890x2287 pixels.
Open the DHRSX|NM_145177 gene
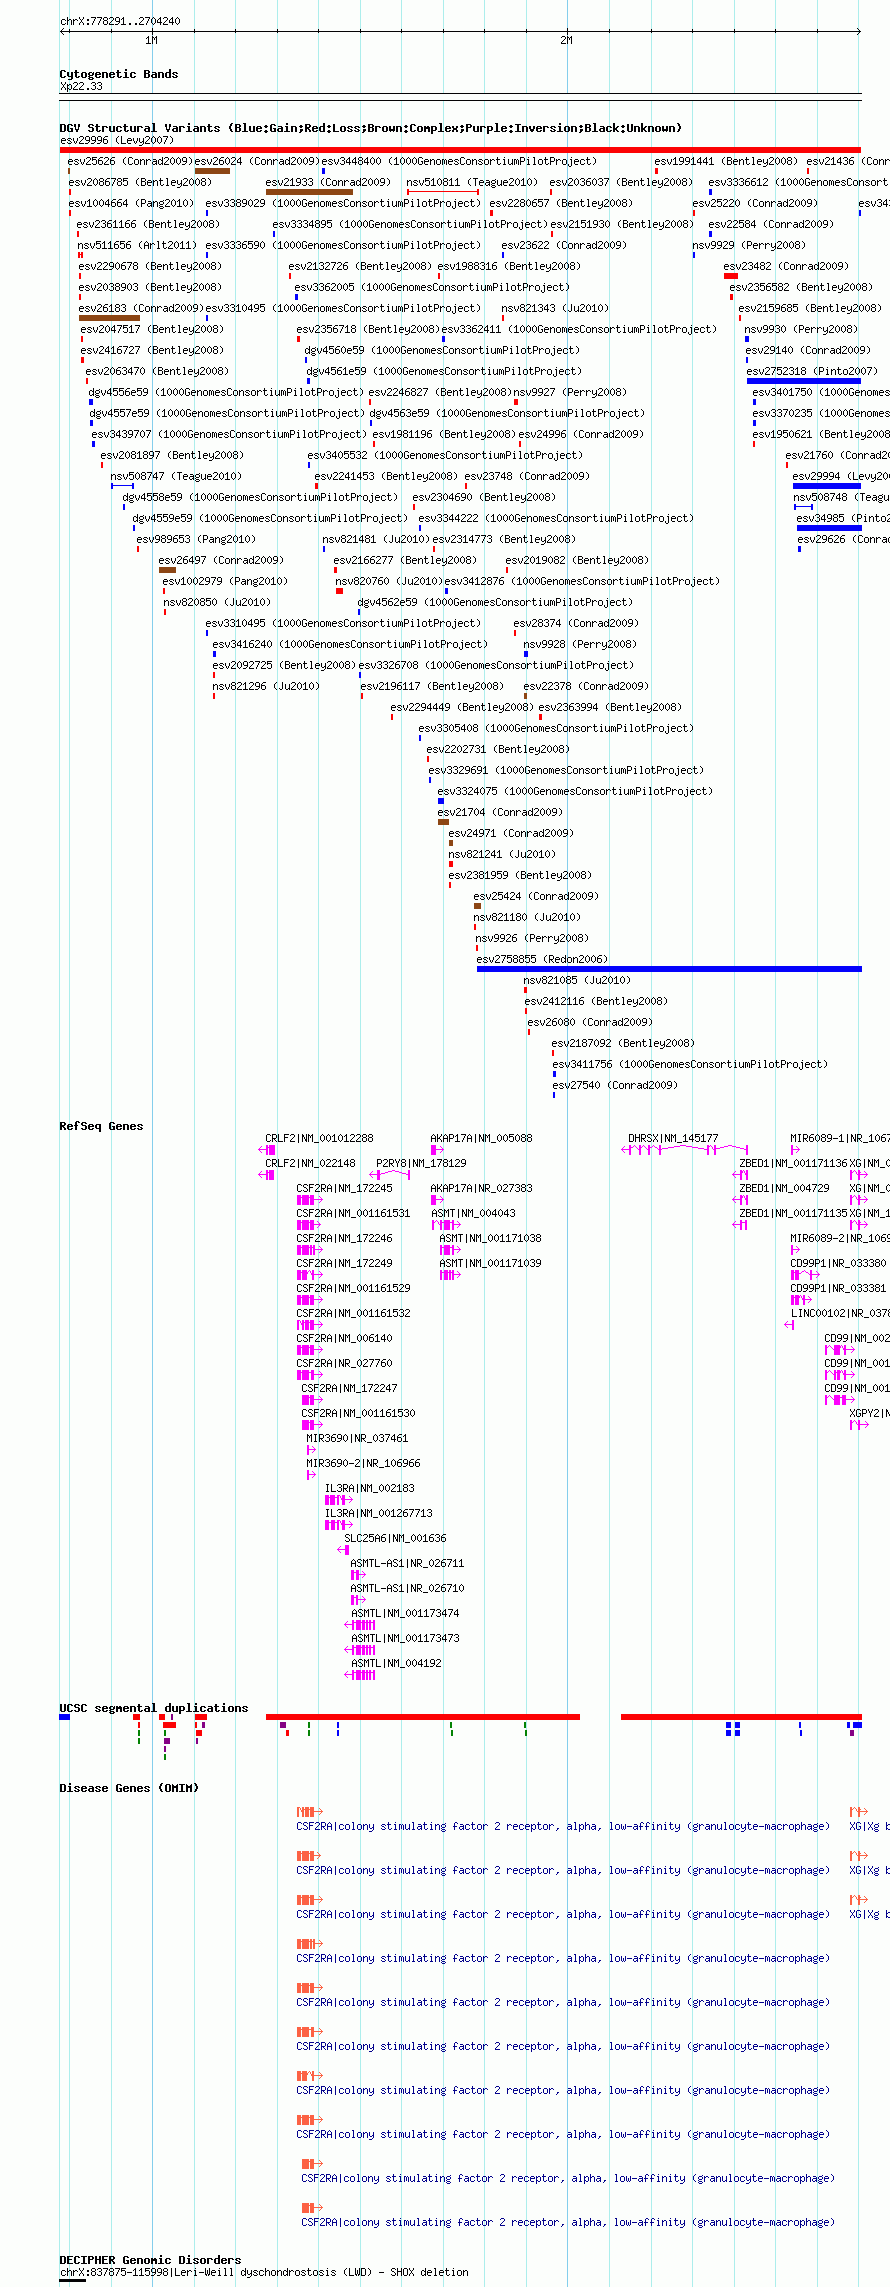[673, 1138]
